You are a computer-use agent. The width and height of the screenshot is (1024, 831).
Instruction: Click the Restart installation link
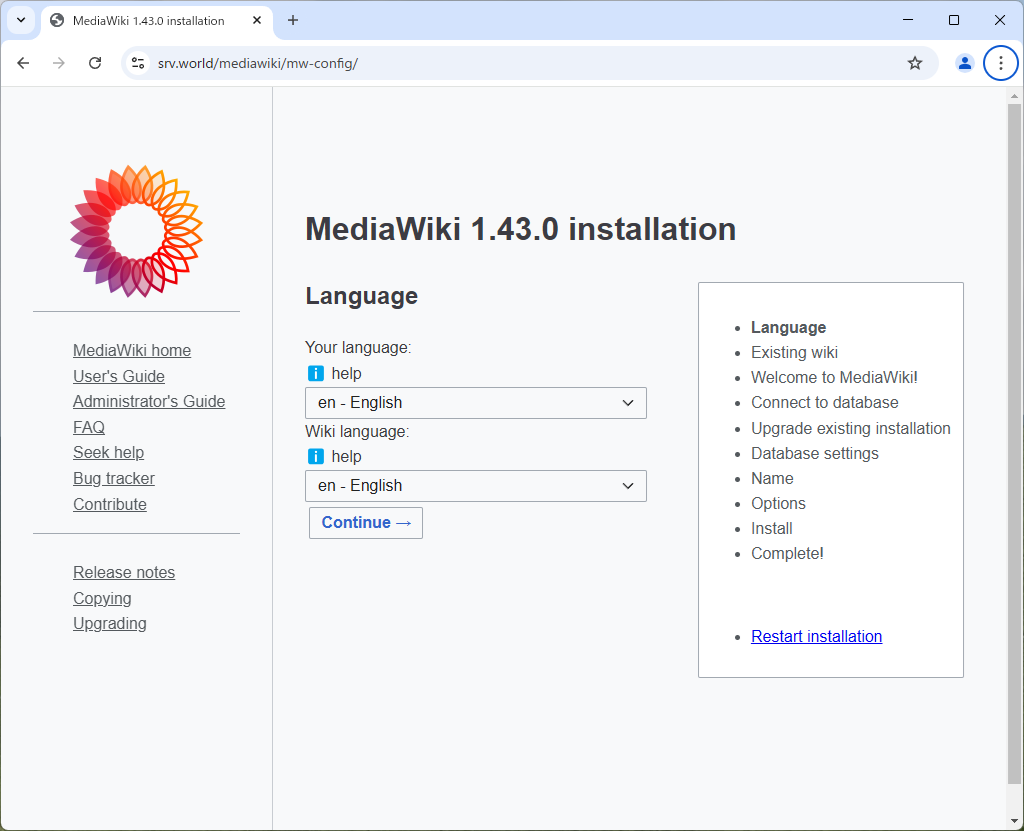[x=816, y=636]
